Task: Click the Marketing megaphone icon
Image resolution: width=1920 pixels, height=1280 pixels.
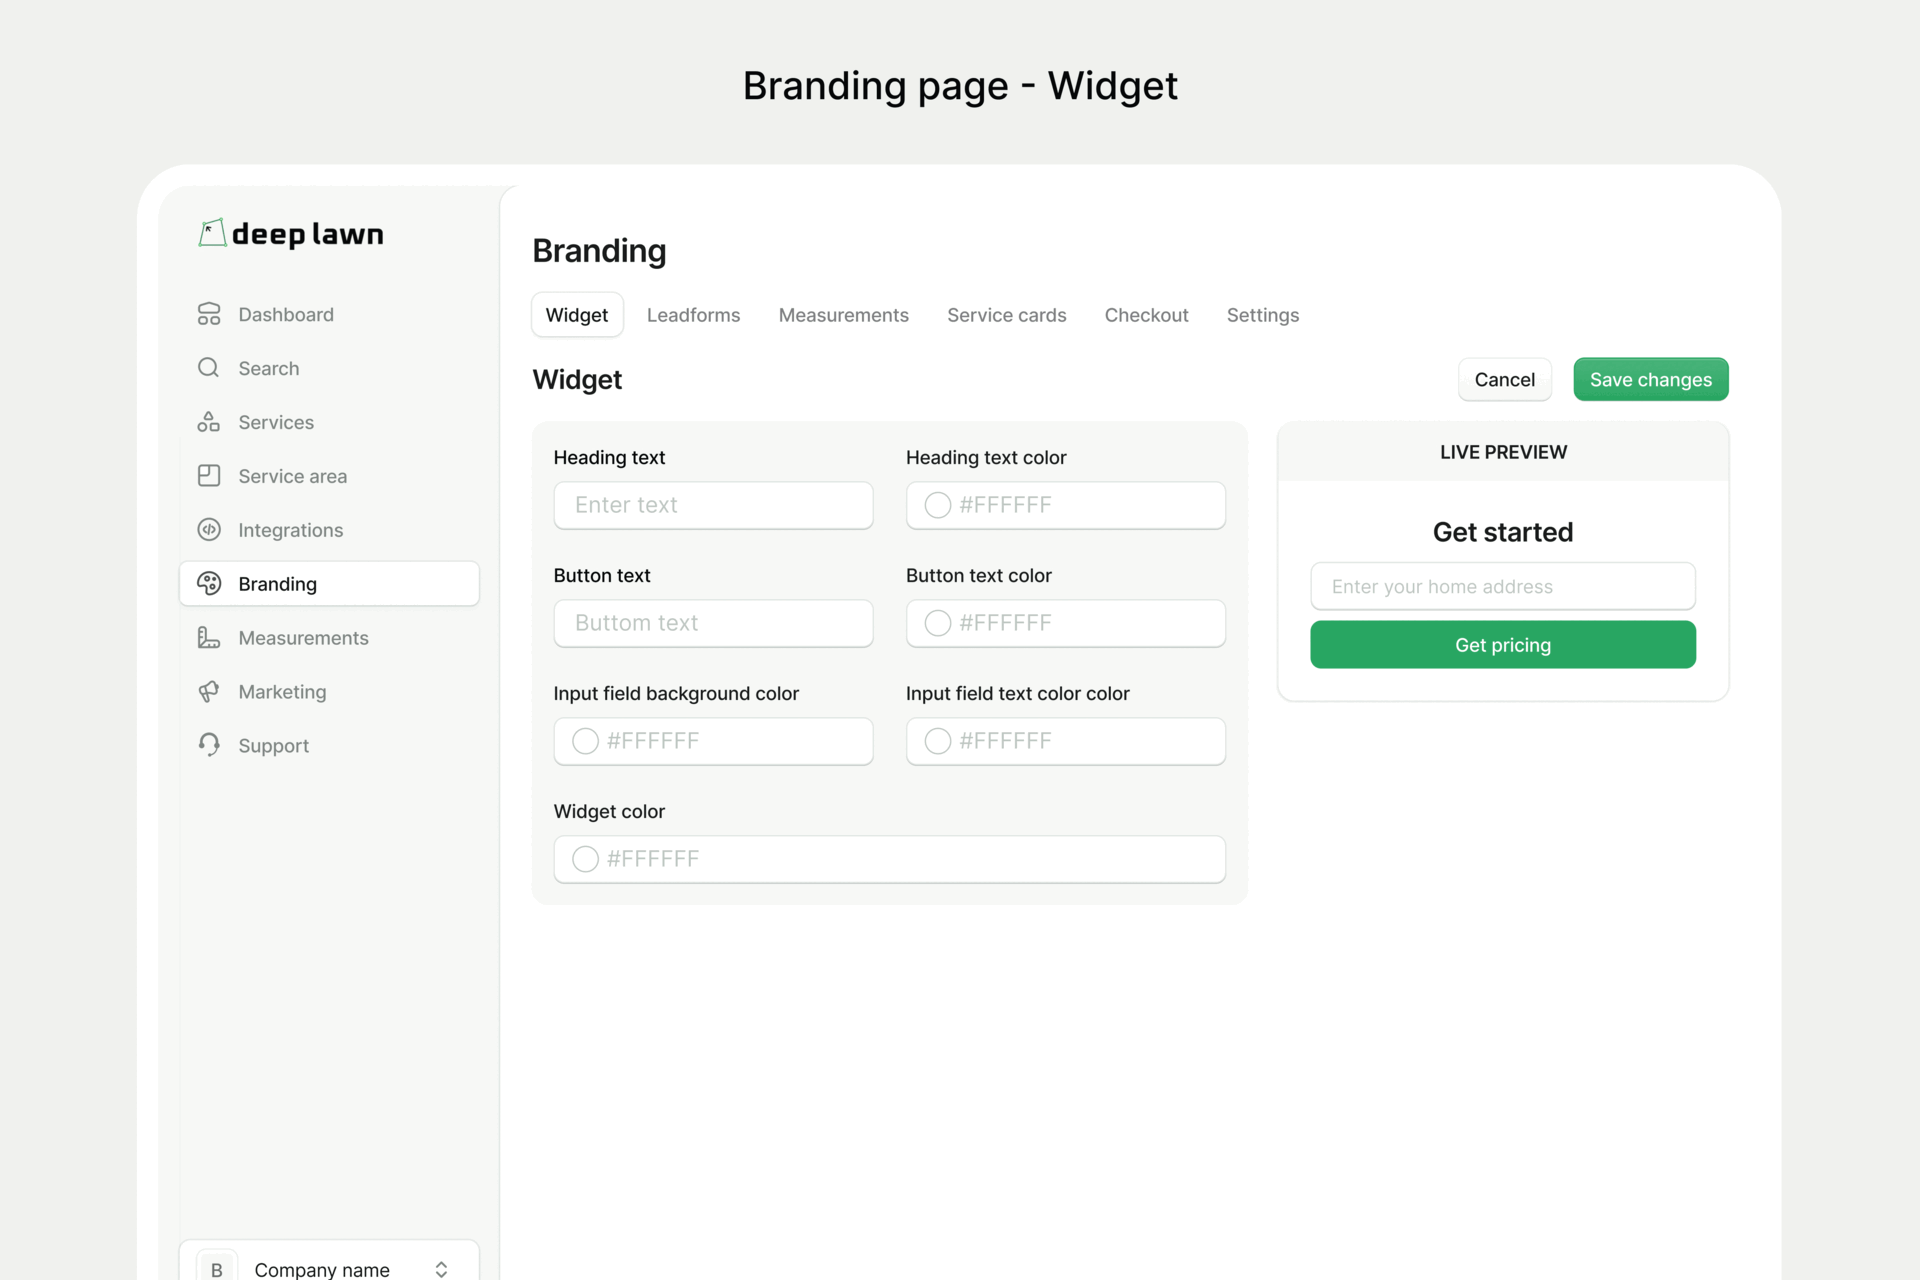Action: pyautogui.click(x=209, y=692)
